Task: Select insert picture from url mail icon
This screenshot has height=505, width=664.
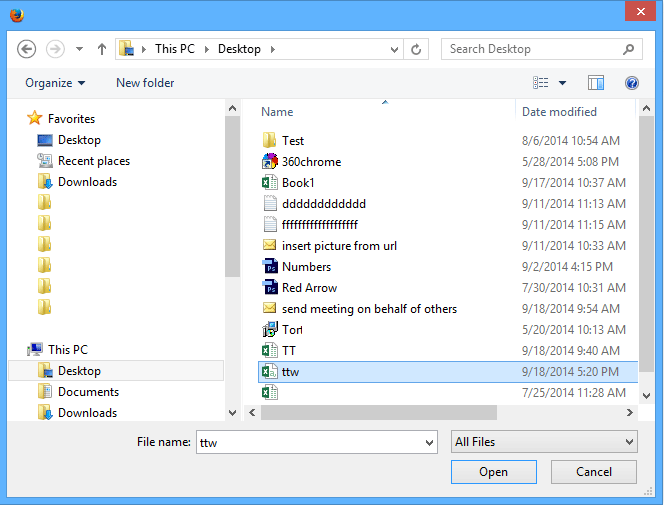Action: point(269,245)
